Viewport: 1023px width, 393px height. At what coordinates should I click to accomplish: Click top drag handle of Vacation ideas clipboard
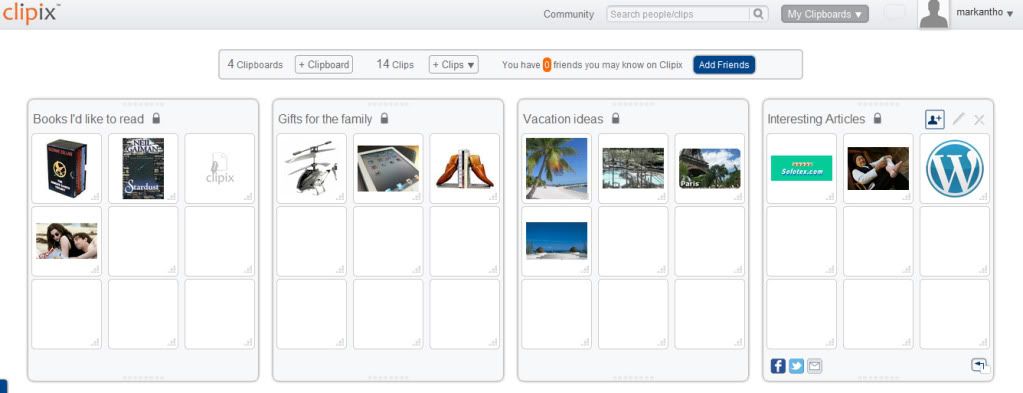[x=633, y=103]
